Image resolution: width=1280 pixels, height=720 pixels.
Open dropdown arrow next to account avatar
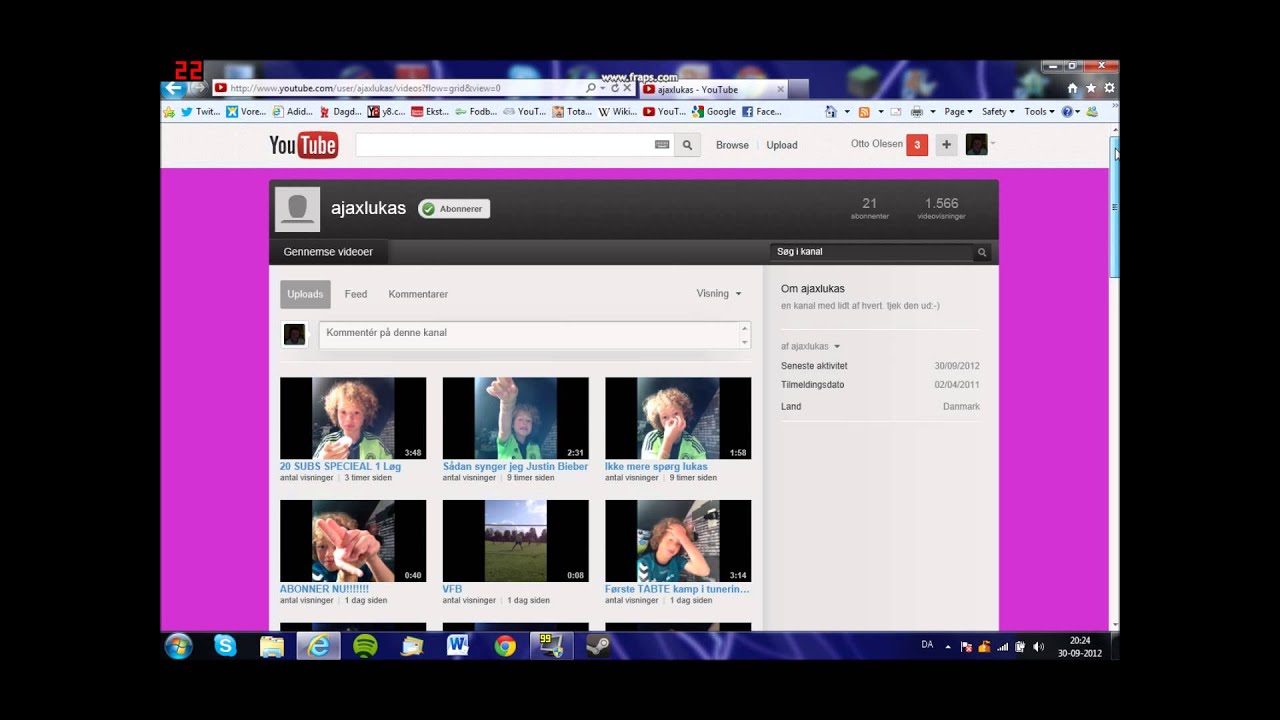993,144
